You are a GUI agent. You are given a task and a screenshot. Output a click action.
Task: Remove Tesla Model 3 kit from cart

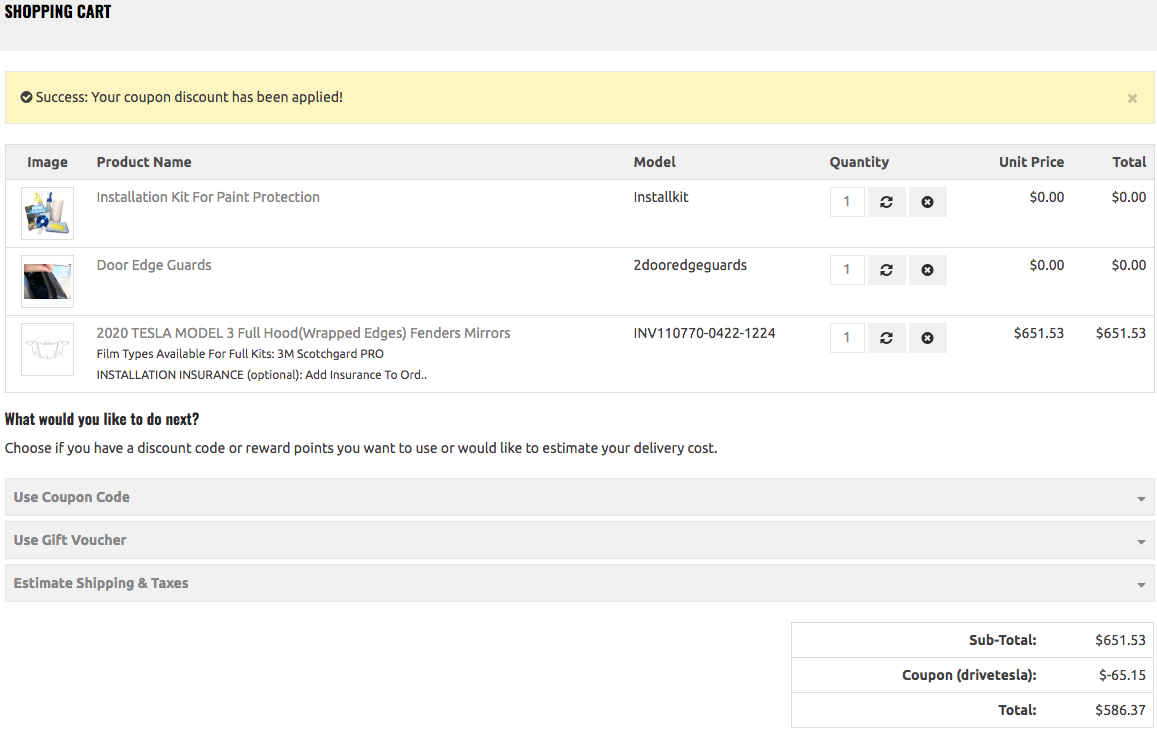[927, 338]
